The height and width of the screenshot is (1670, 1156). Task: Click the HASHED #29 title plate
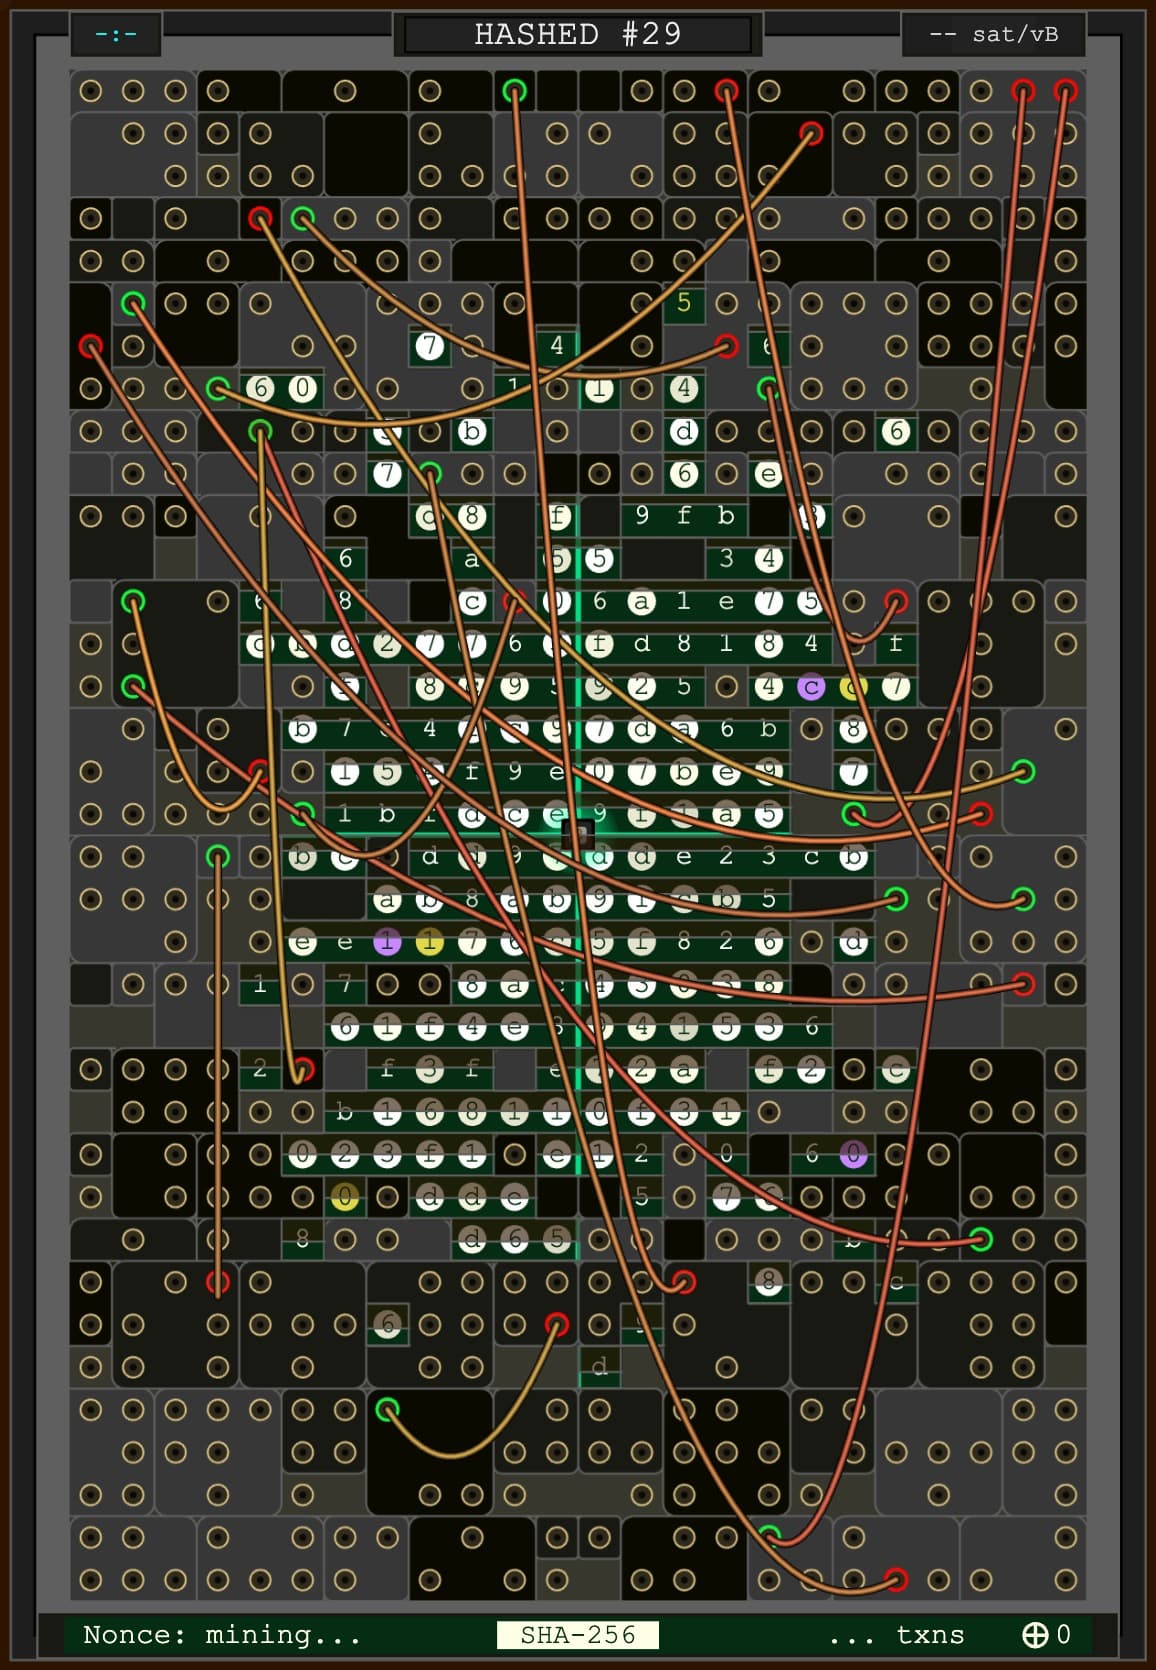click(x=578, y=34)
